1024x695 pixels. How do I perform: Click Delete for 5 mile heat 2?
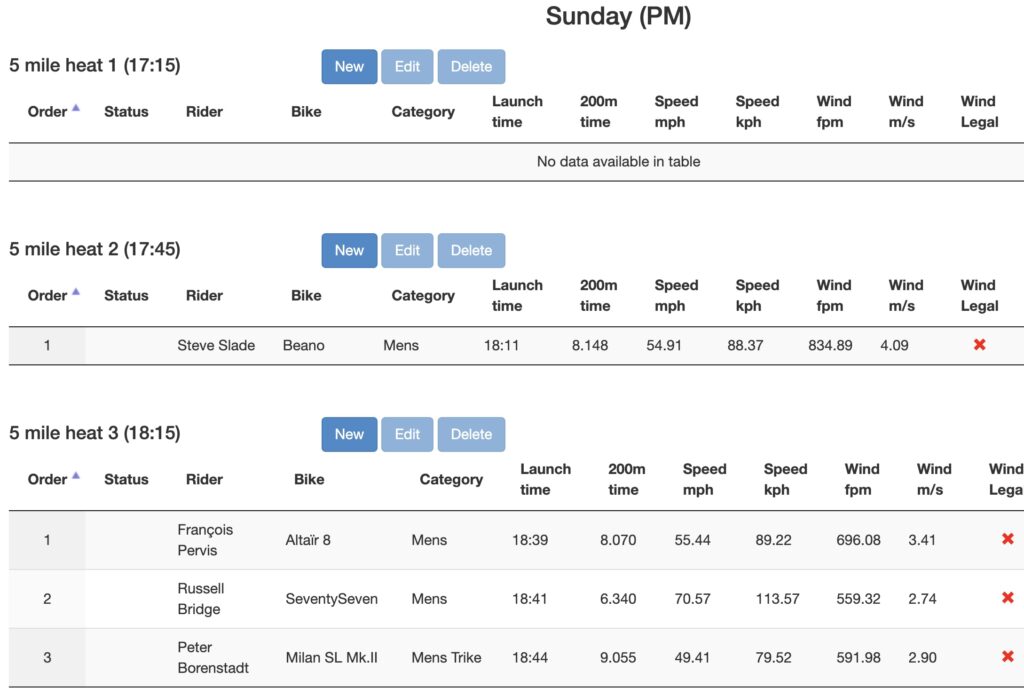[x=471, y=250]
